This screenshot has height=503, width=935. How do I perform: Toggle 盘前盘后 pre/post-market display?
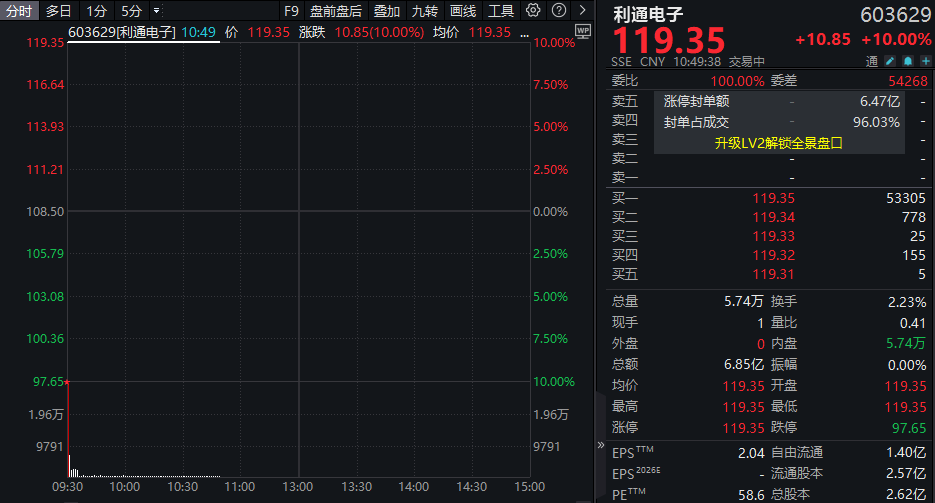point(336,11)
